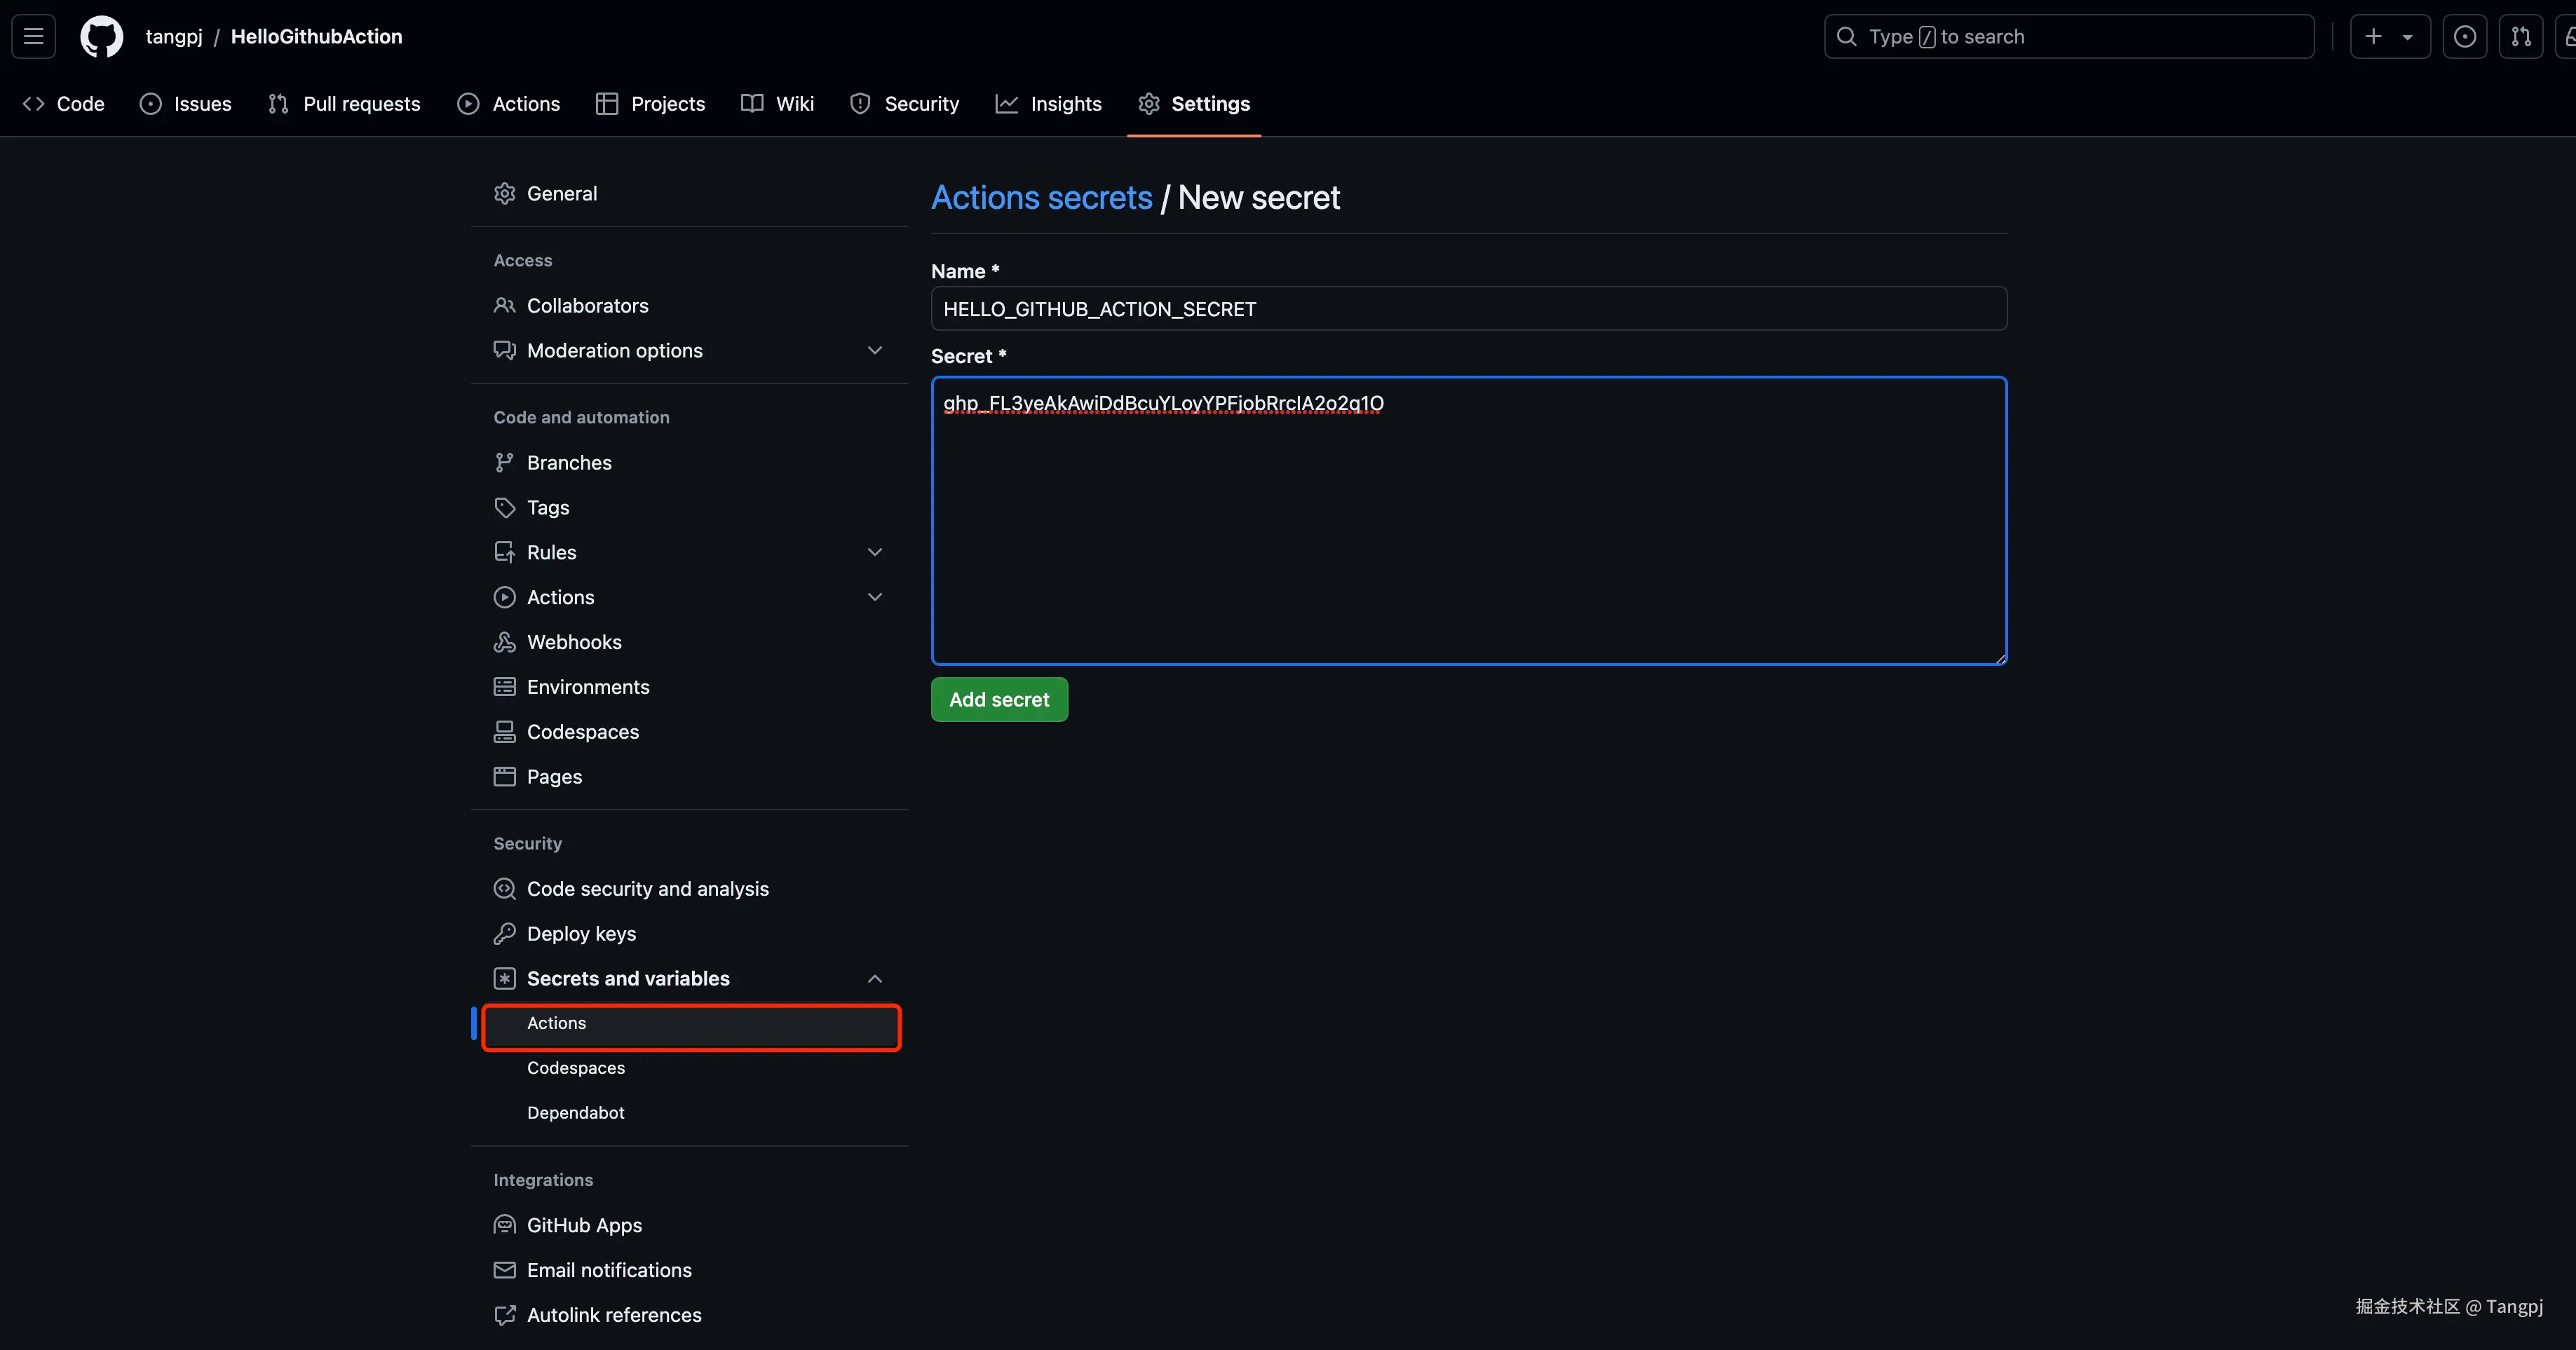The height and width of the screenshot is (1350, 2576).
Task: Click the Deploy keys key icon
Action: click(x=504, y=933)
